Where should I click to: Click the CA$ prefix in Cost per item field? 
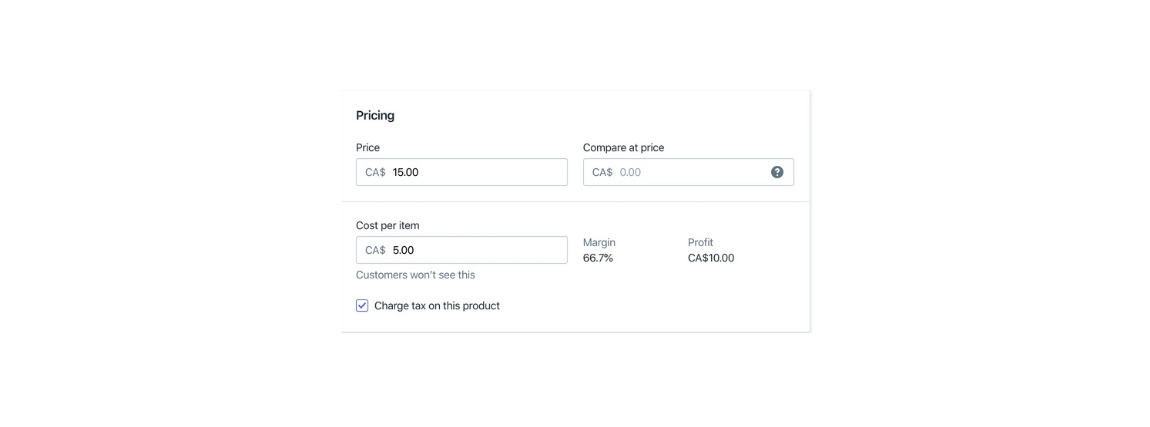tap(375, 250)
